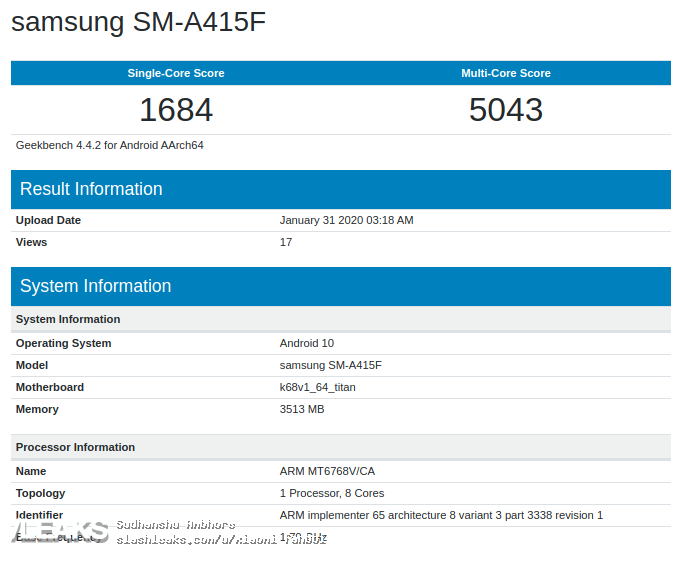Select the memory value 3513 MB
The width and height of the screenshot is (681, 562).
point(302,409)
